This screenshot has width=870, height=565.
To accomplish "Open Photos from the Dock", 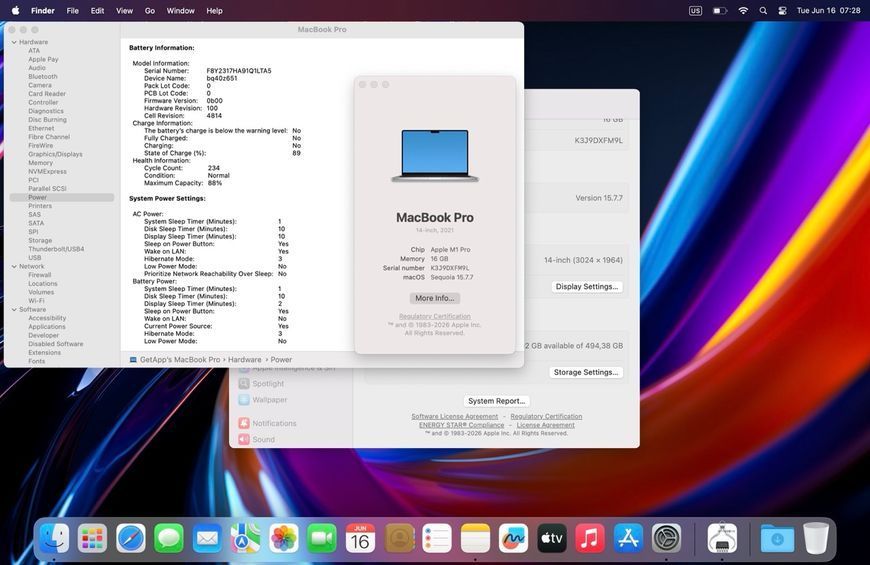I will 284,538.
